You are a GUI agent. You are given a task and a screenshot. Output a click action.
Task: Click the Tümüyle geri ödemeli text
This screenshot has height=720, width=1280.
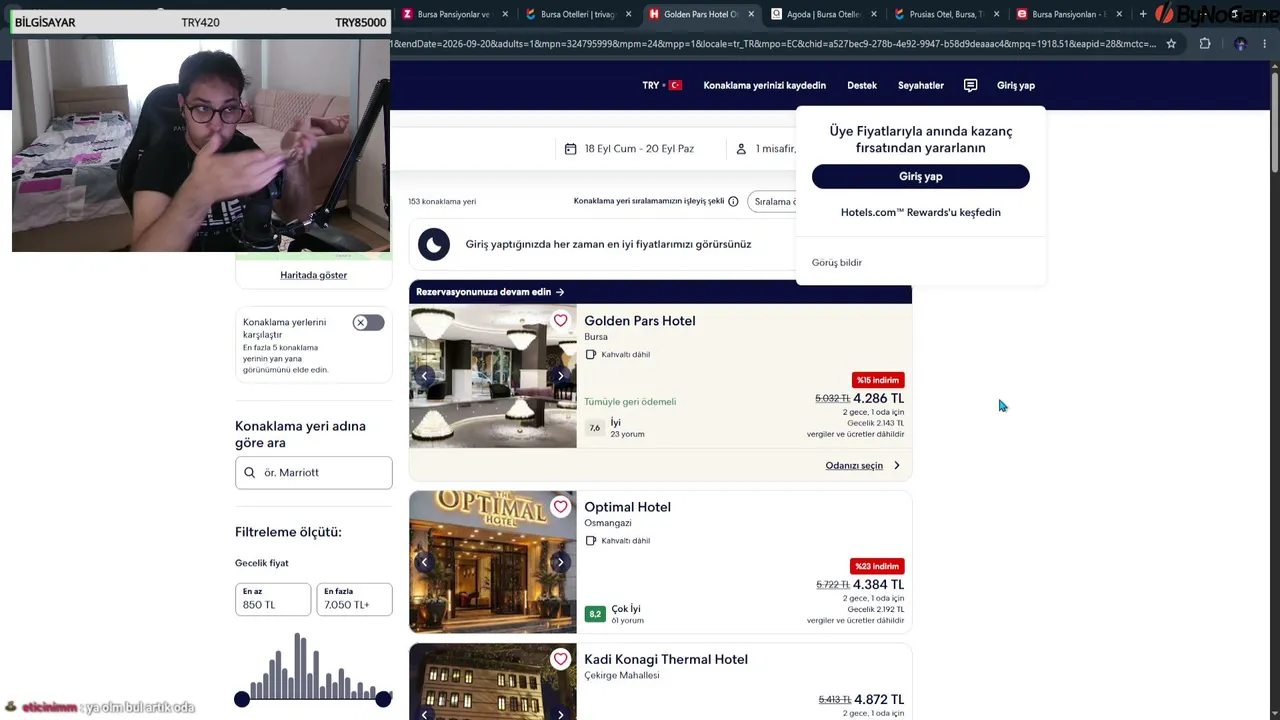(630, 402)
